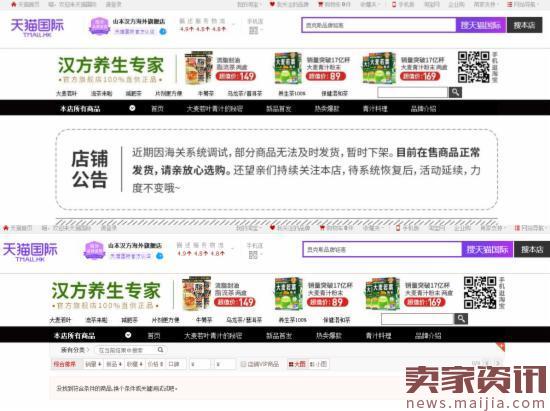Viewport: 550px width, 411px height.
Task: Open 牛蒡茶 category link in upper banner
Action: click(x=206, y=93)
